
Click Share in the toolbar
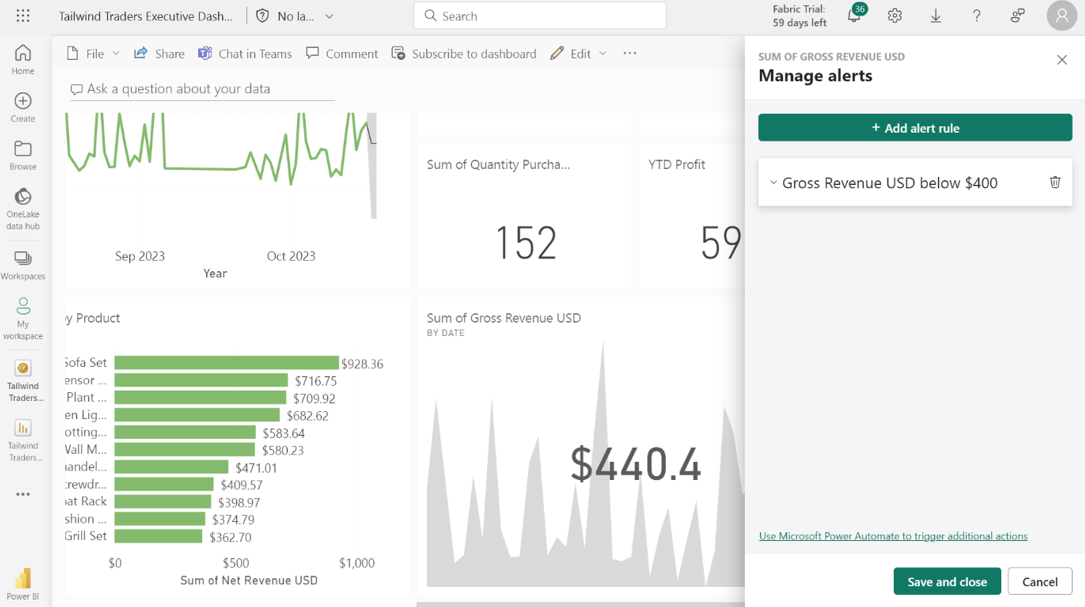159,54
